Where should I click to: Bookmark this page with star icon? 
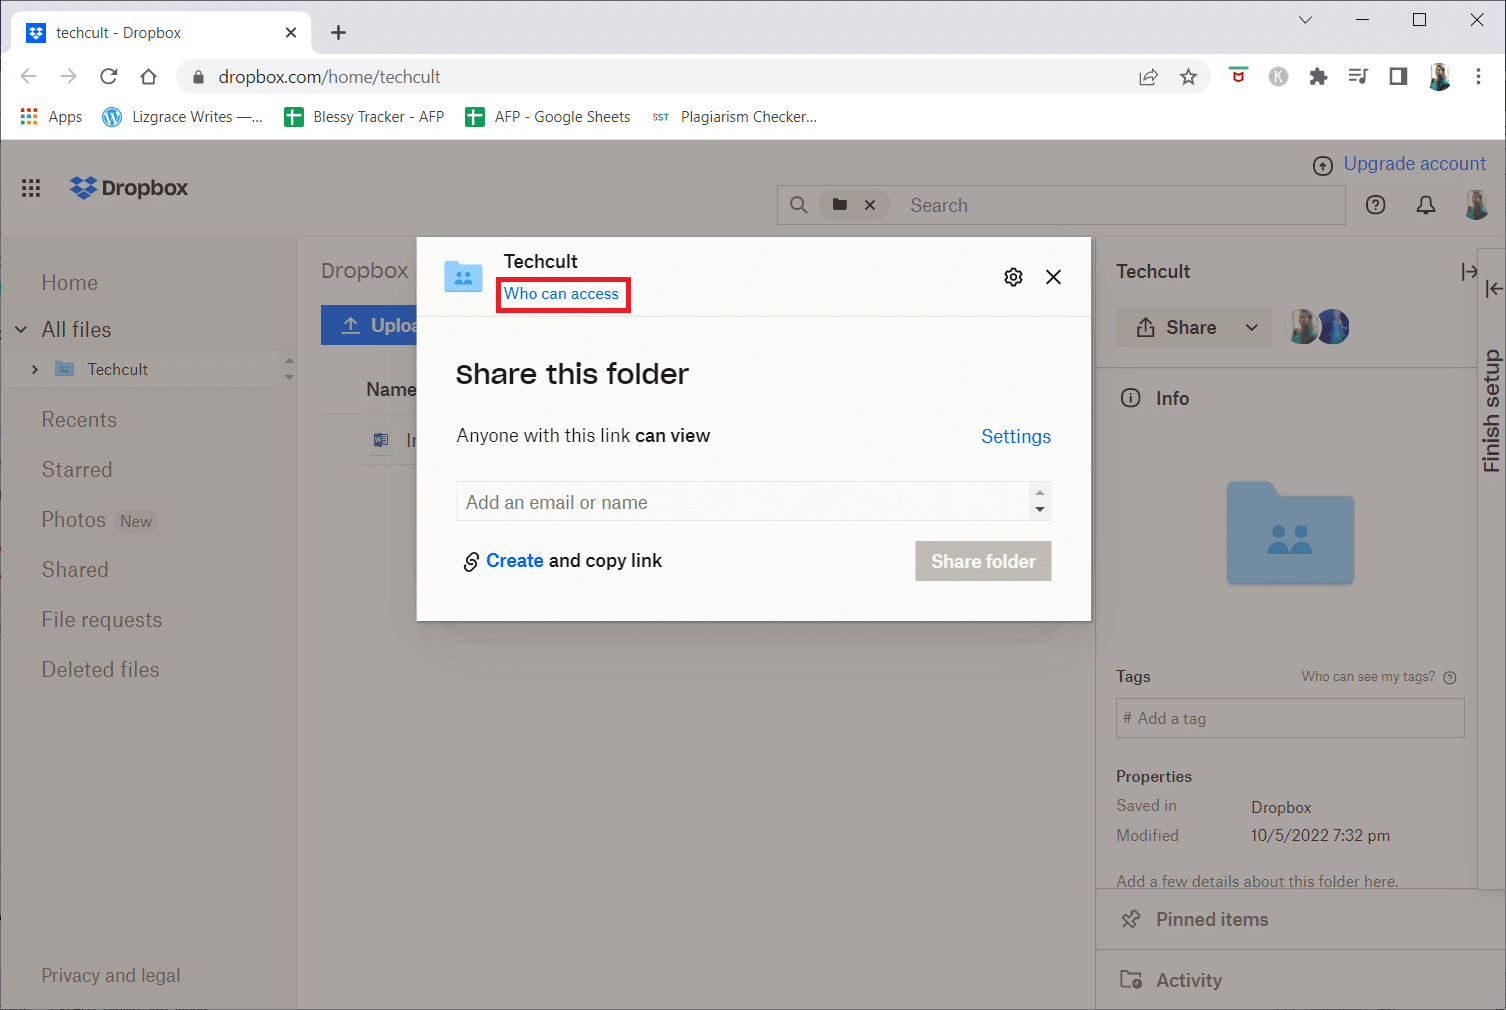coord(1188,77)
